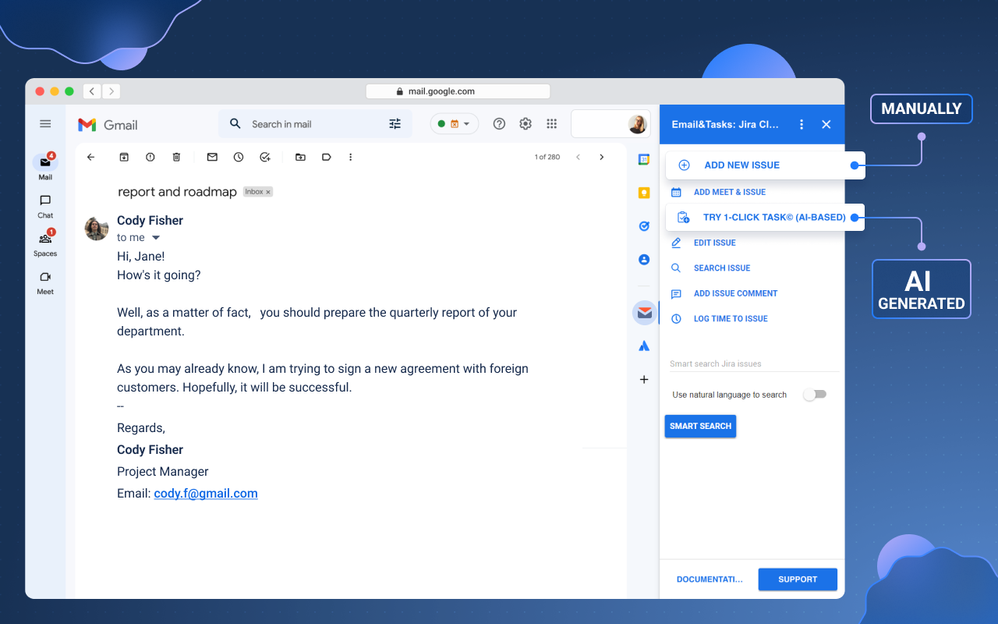The width and height of the screenshot is (998, 624).
Task: Go forward with browser forward button
Action: pyautogui.click(x=111, y=91)
